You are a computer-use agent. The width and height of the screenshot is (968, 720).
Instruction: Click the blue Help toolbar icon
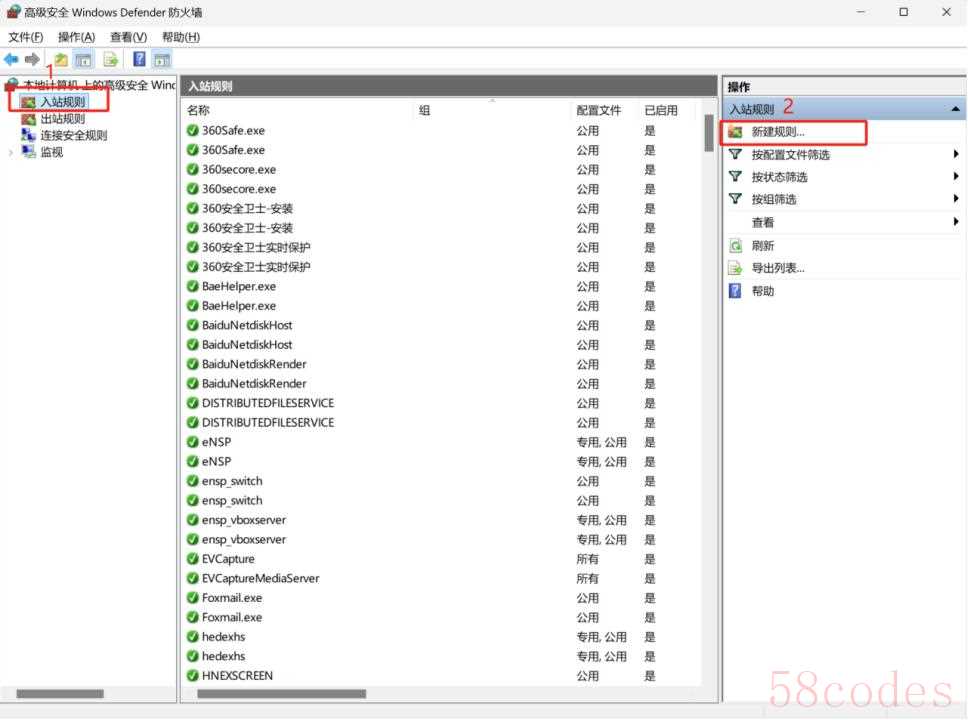point(140,59)
